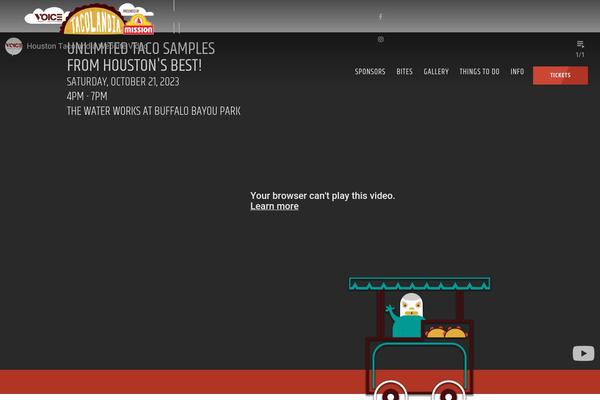Screen dimensions: 600x400
Task: Click 'Saturday, October 21, 2023' text
Action: pos(123,82)
